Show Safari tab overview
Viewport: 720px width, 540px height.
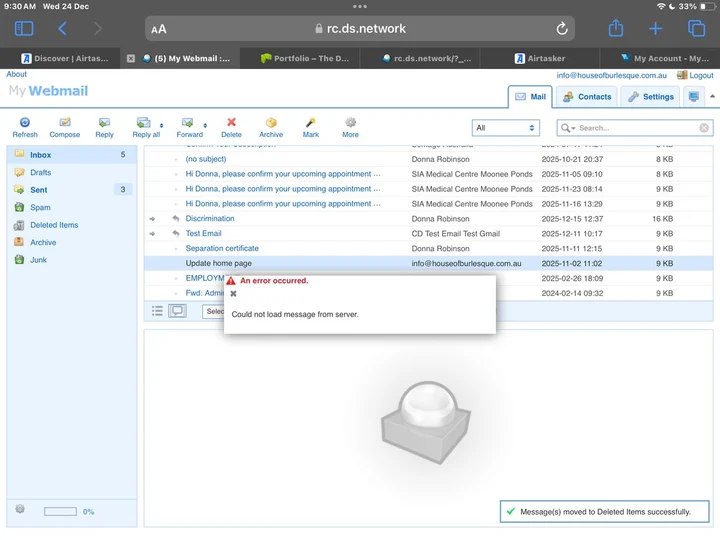pyautogui.click(x=696, y=28)
